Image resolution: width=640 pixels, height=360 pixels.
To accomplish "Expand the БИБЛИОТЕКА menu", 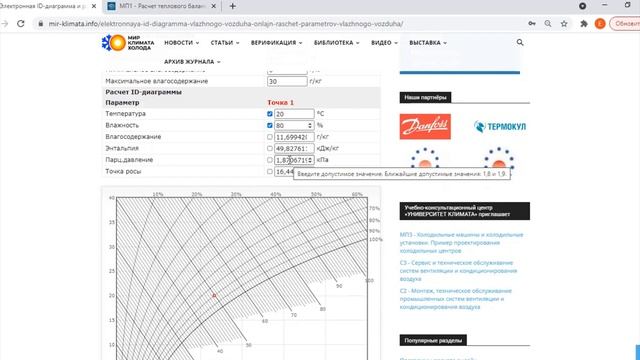I will tap(337, 42).
